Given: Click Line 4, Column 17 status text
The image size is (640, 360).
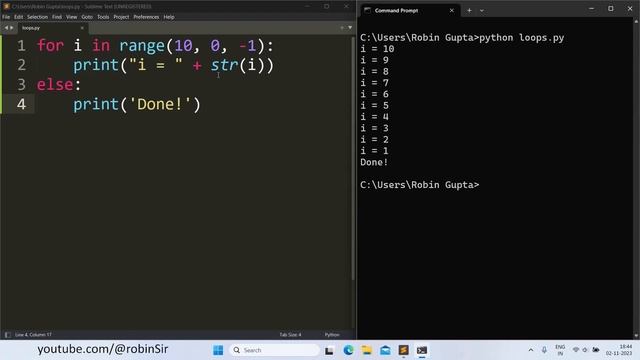Looking at the screenshot, I should point(33,335).
